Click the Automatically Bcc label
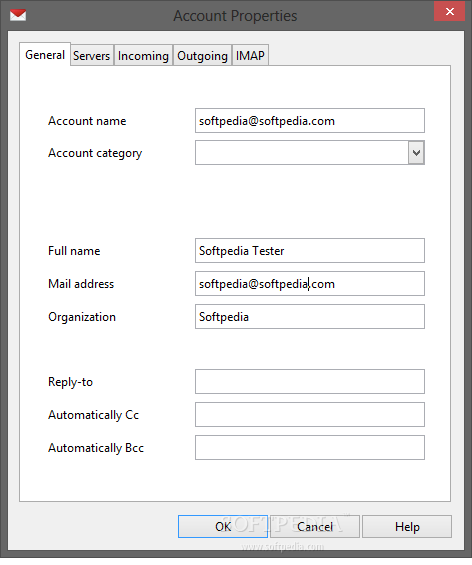The height and width of the screenshot is (565, 472). pos(96,448)
